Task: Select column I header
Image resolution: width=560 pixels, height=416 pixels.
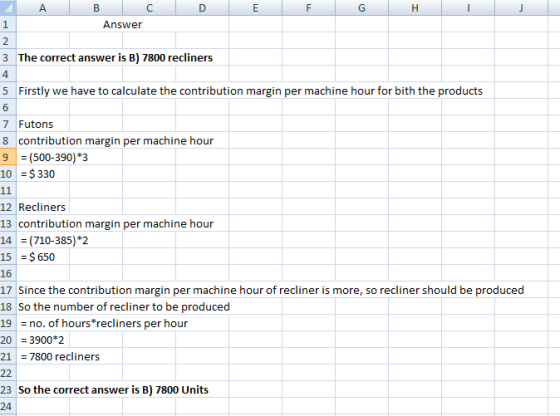Action: pyautogui.click(x=468, y=7)
